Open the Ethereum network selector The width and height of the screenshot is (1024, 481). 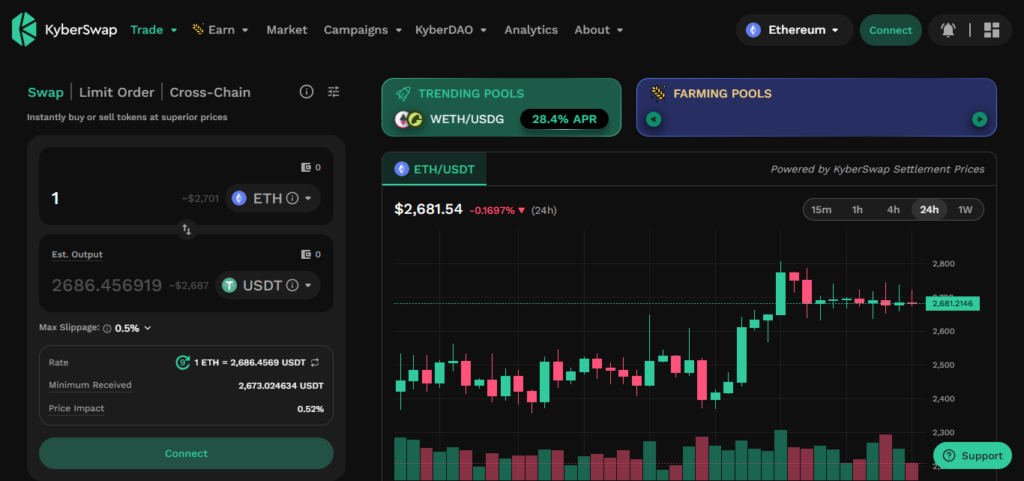[x=795, y=30]
